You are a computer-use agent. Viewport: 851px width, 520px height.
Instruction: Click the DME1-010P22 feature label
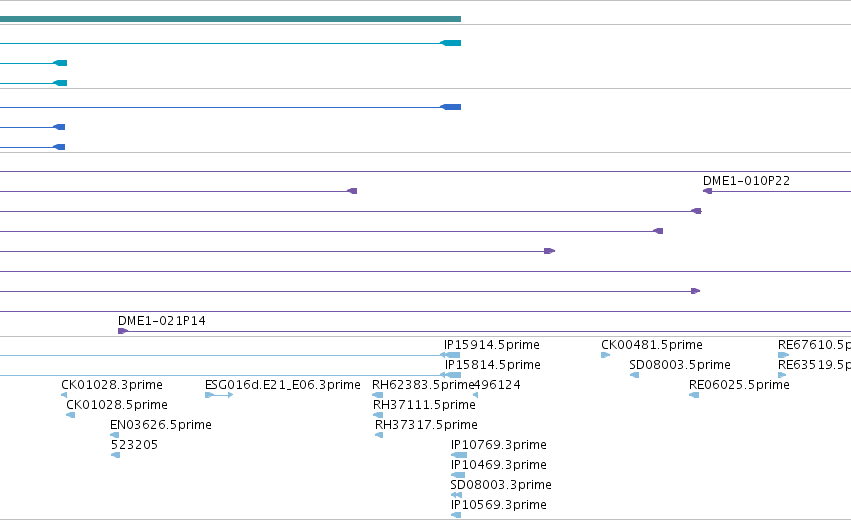746,181
